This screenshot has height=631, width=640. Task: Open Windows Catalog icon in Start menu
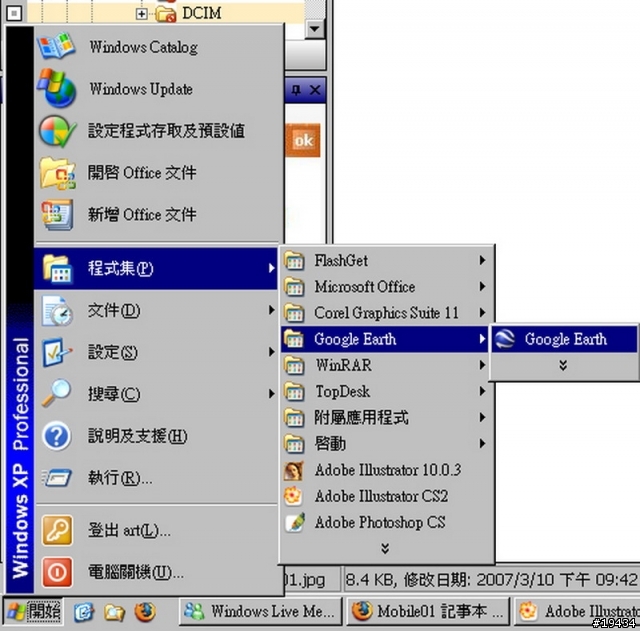(56, 46)
